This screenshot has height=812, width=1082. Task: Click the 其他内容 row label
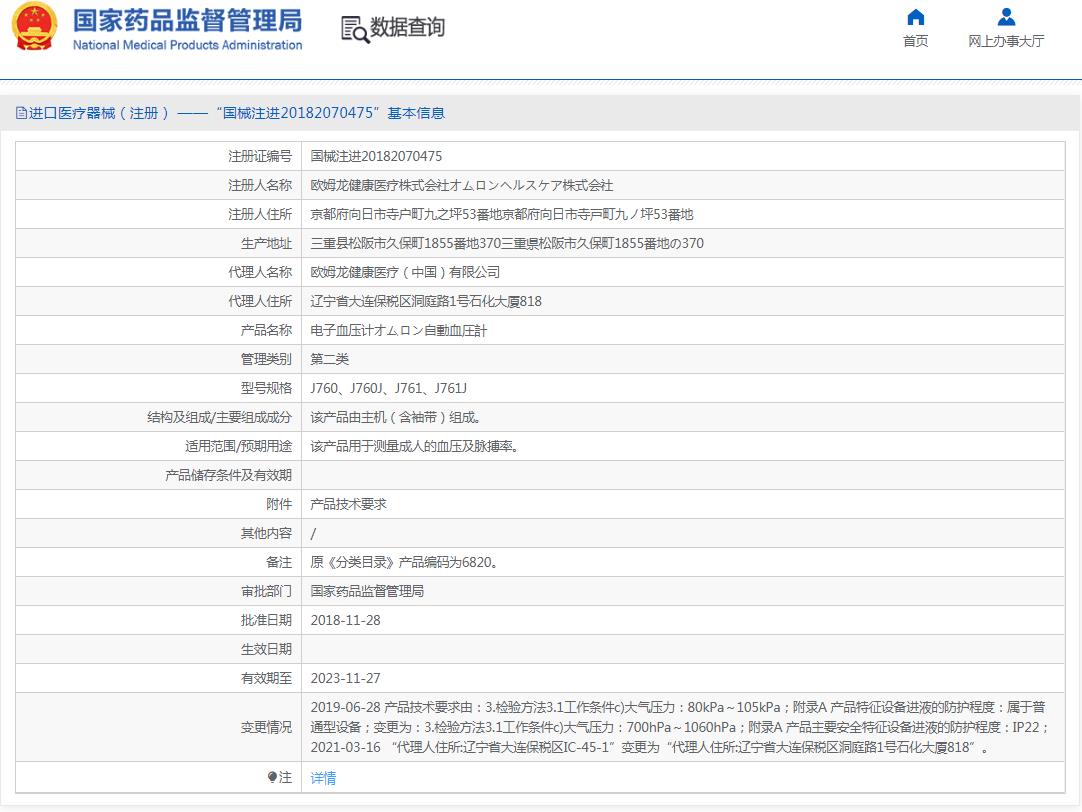pyautogui.click(x=266, y=533)
